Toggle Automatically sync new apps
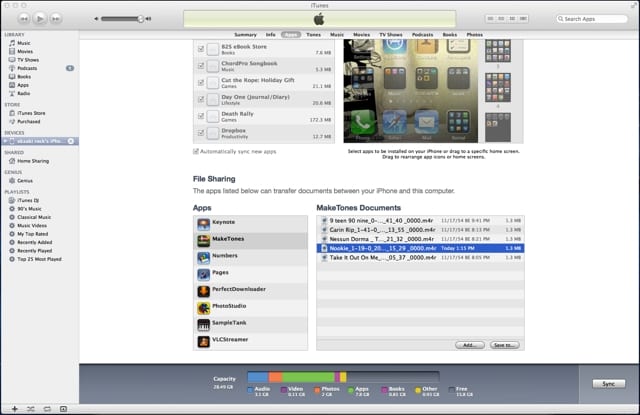Image resolution: width=640 pixels, height=415 pixels. 196,151
